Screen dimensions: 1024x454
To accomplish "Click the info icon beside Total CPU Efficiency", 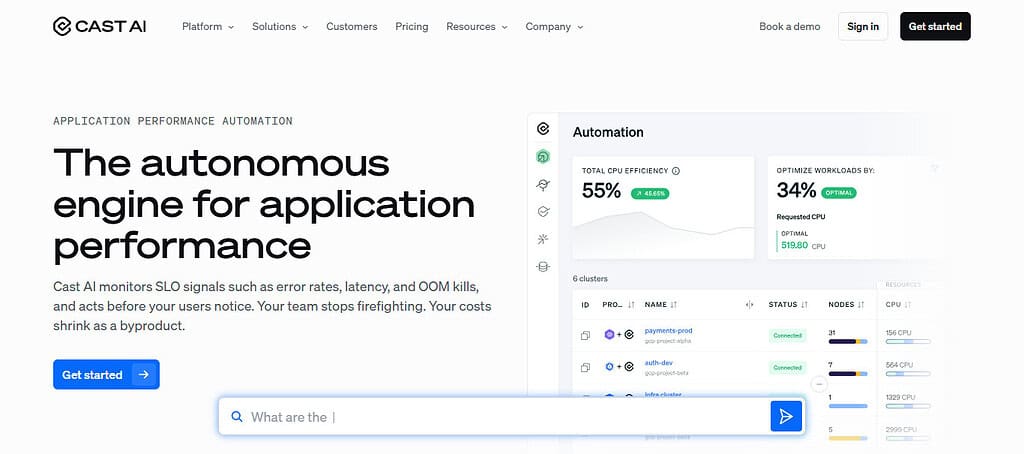I will click(x=676, y=170).
